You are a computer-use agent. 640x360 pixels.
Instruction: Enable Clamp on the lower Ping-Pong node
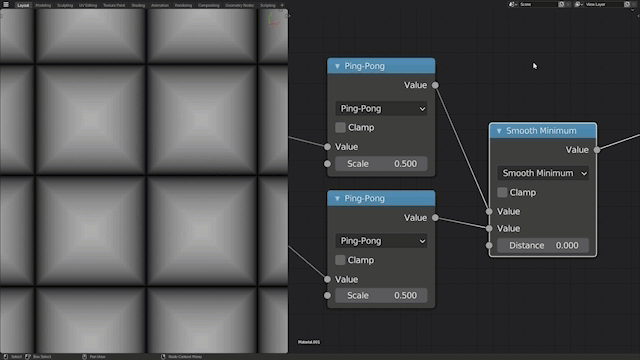pos(340,260)
